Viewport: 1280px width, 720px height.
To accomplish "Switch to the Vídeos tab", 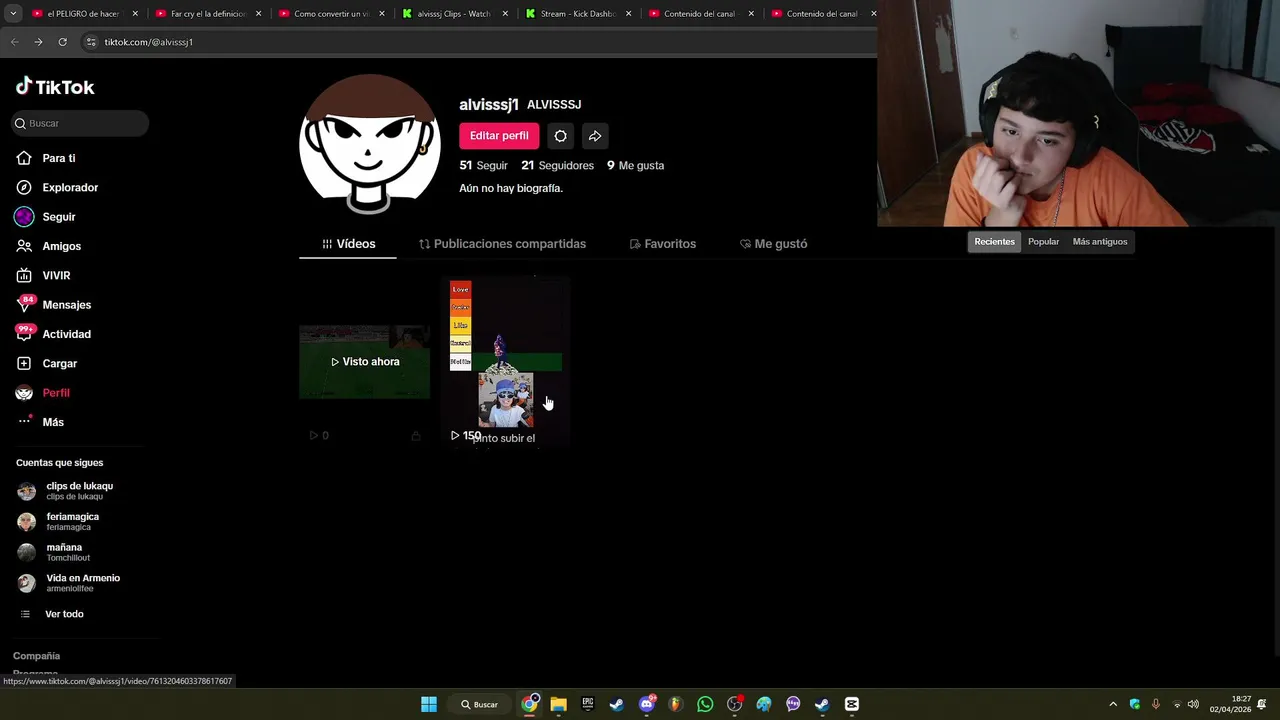I will [x=348, y=244].
